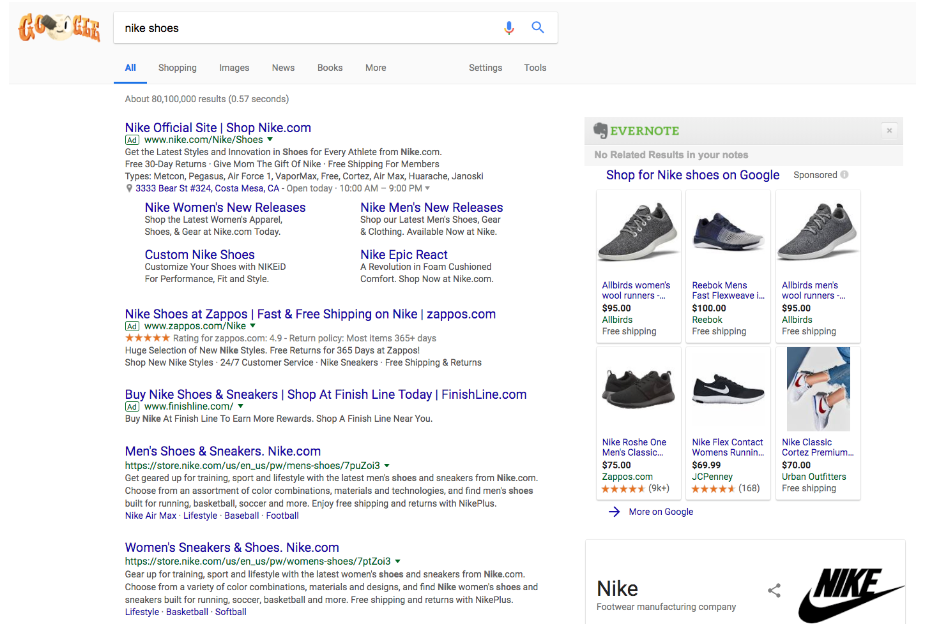
Task: Open Shop for Nike shoes on Google
Action: click(693, 175)
